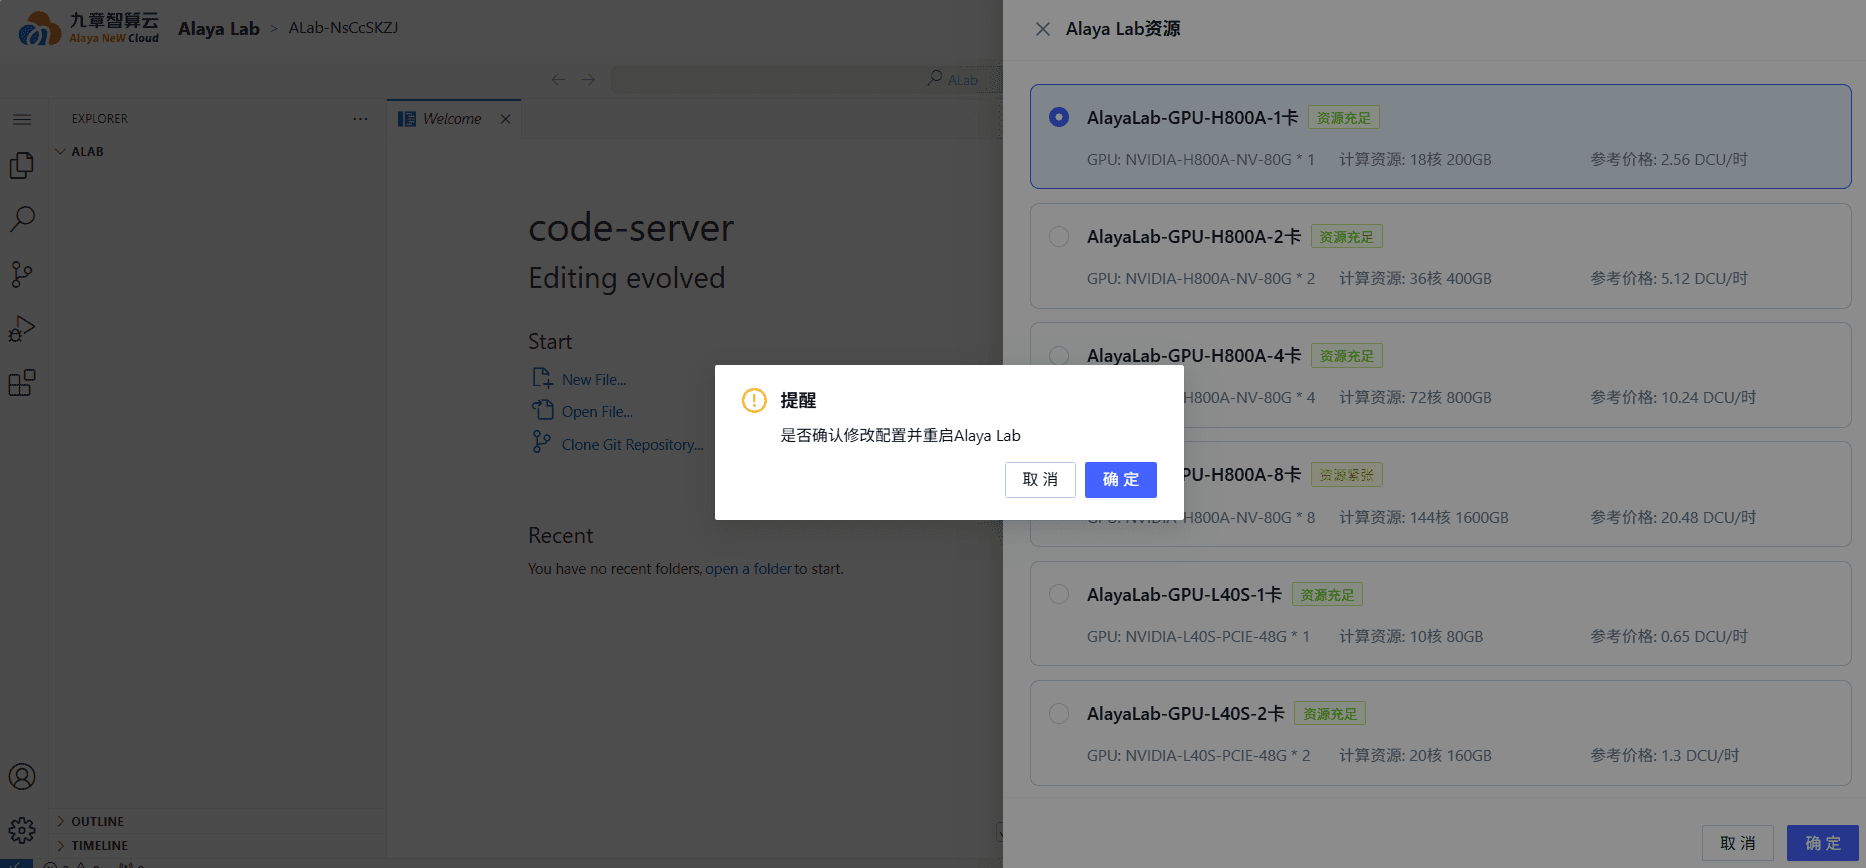Click the AlayaLab-GPU-H800A-4卡 card title
This screenshot has height=868, width=1866.
click(x=1194, y=356)
